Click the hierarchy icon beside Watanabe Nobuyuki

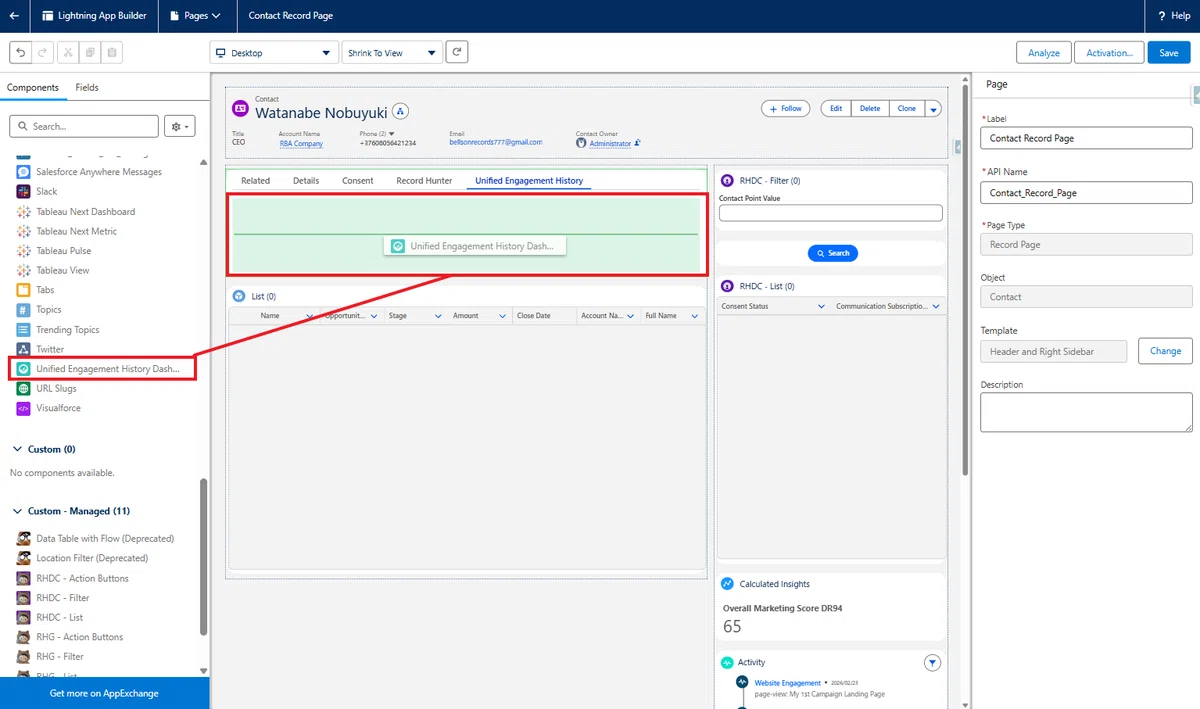click(x=401, y=111)
